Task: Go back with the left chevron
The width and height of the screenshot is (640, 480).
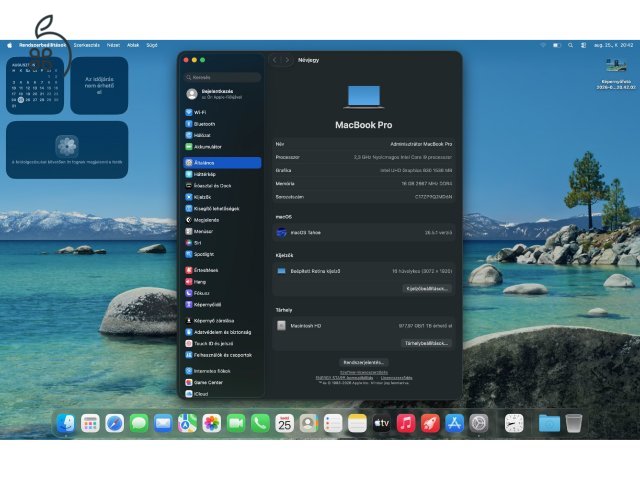Action: [275, 60]
